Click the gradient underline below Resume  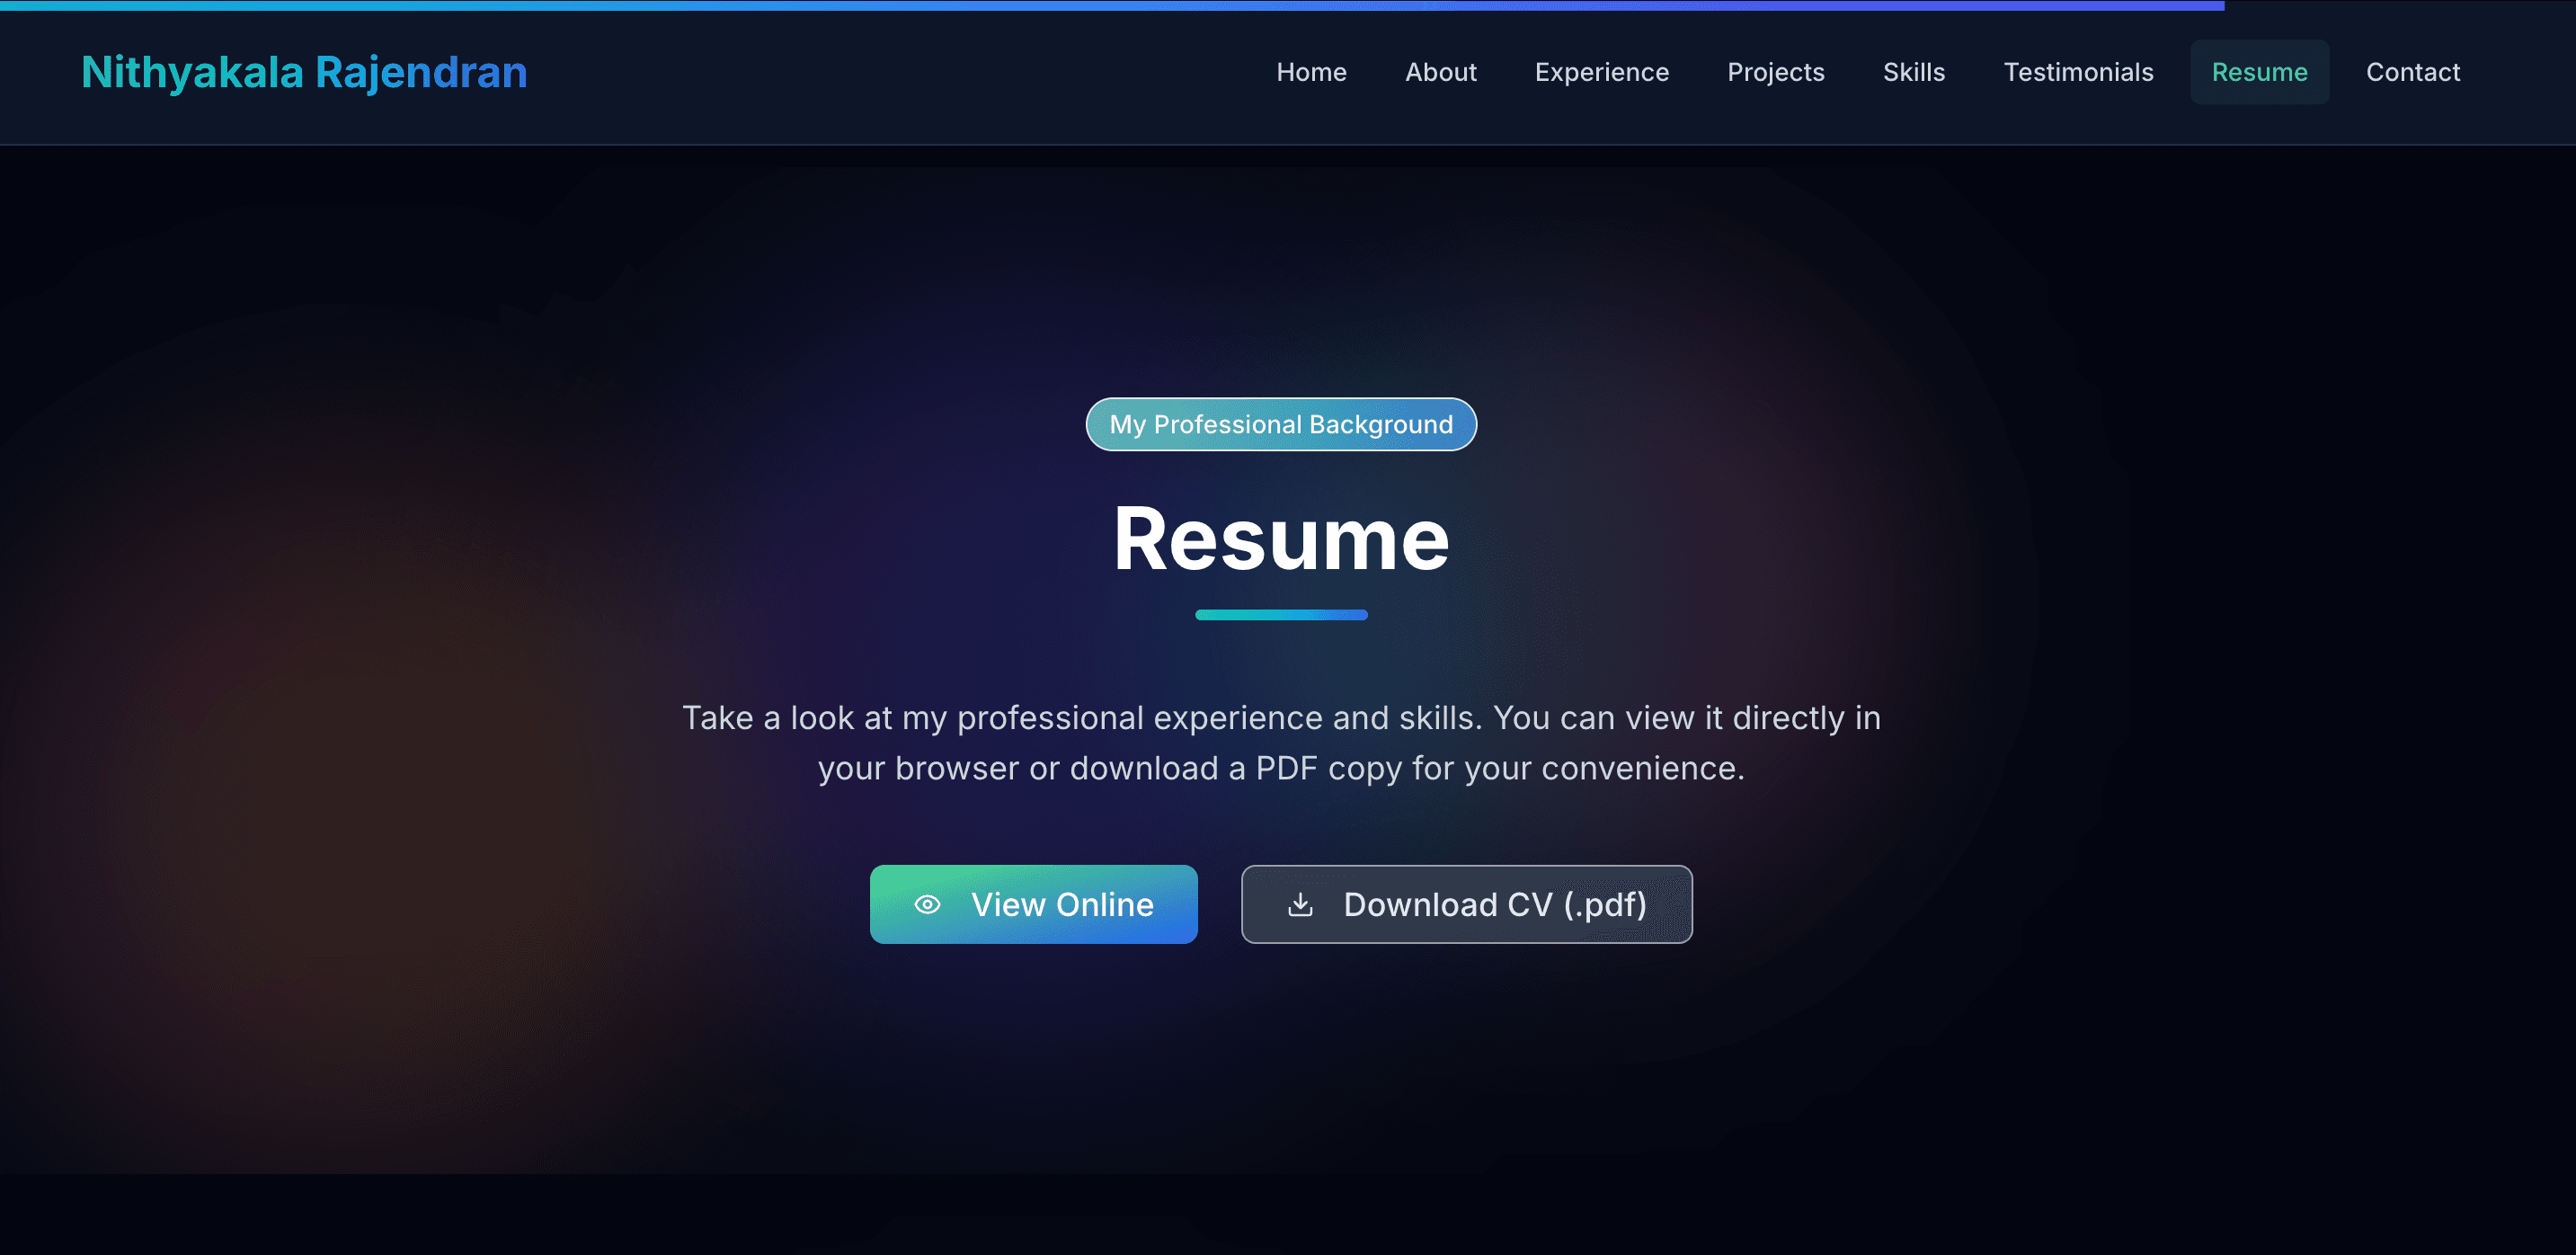click(1280, 614)
